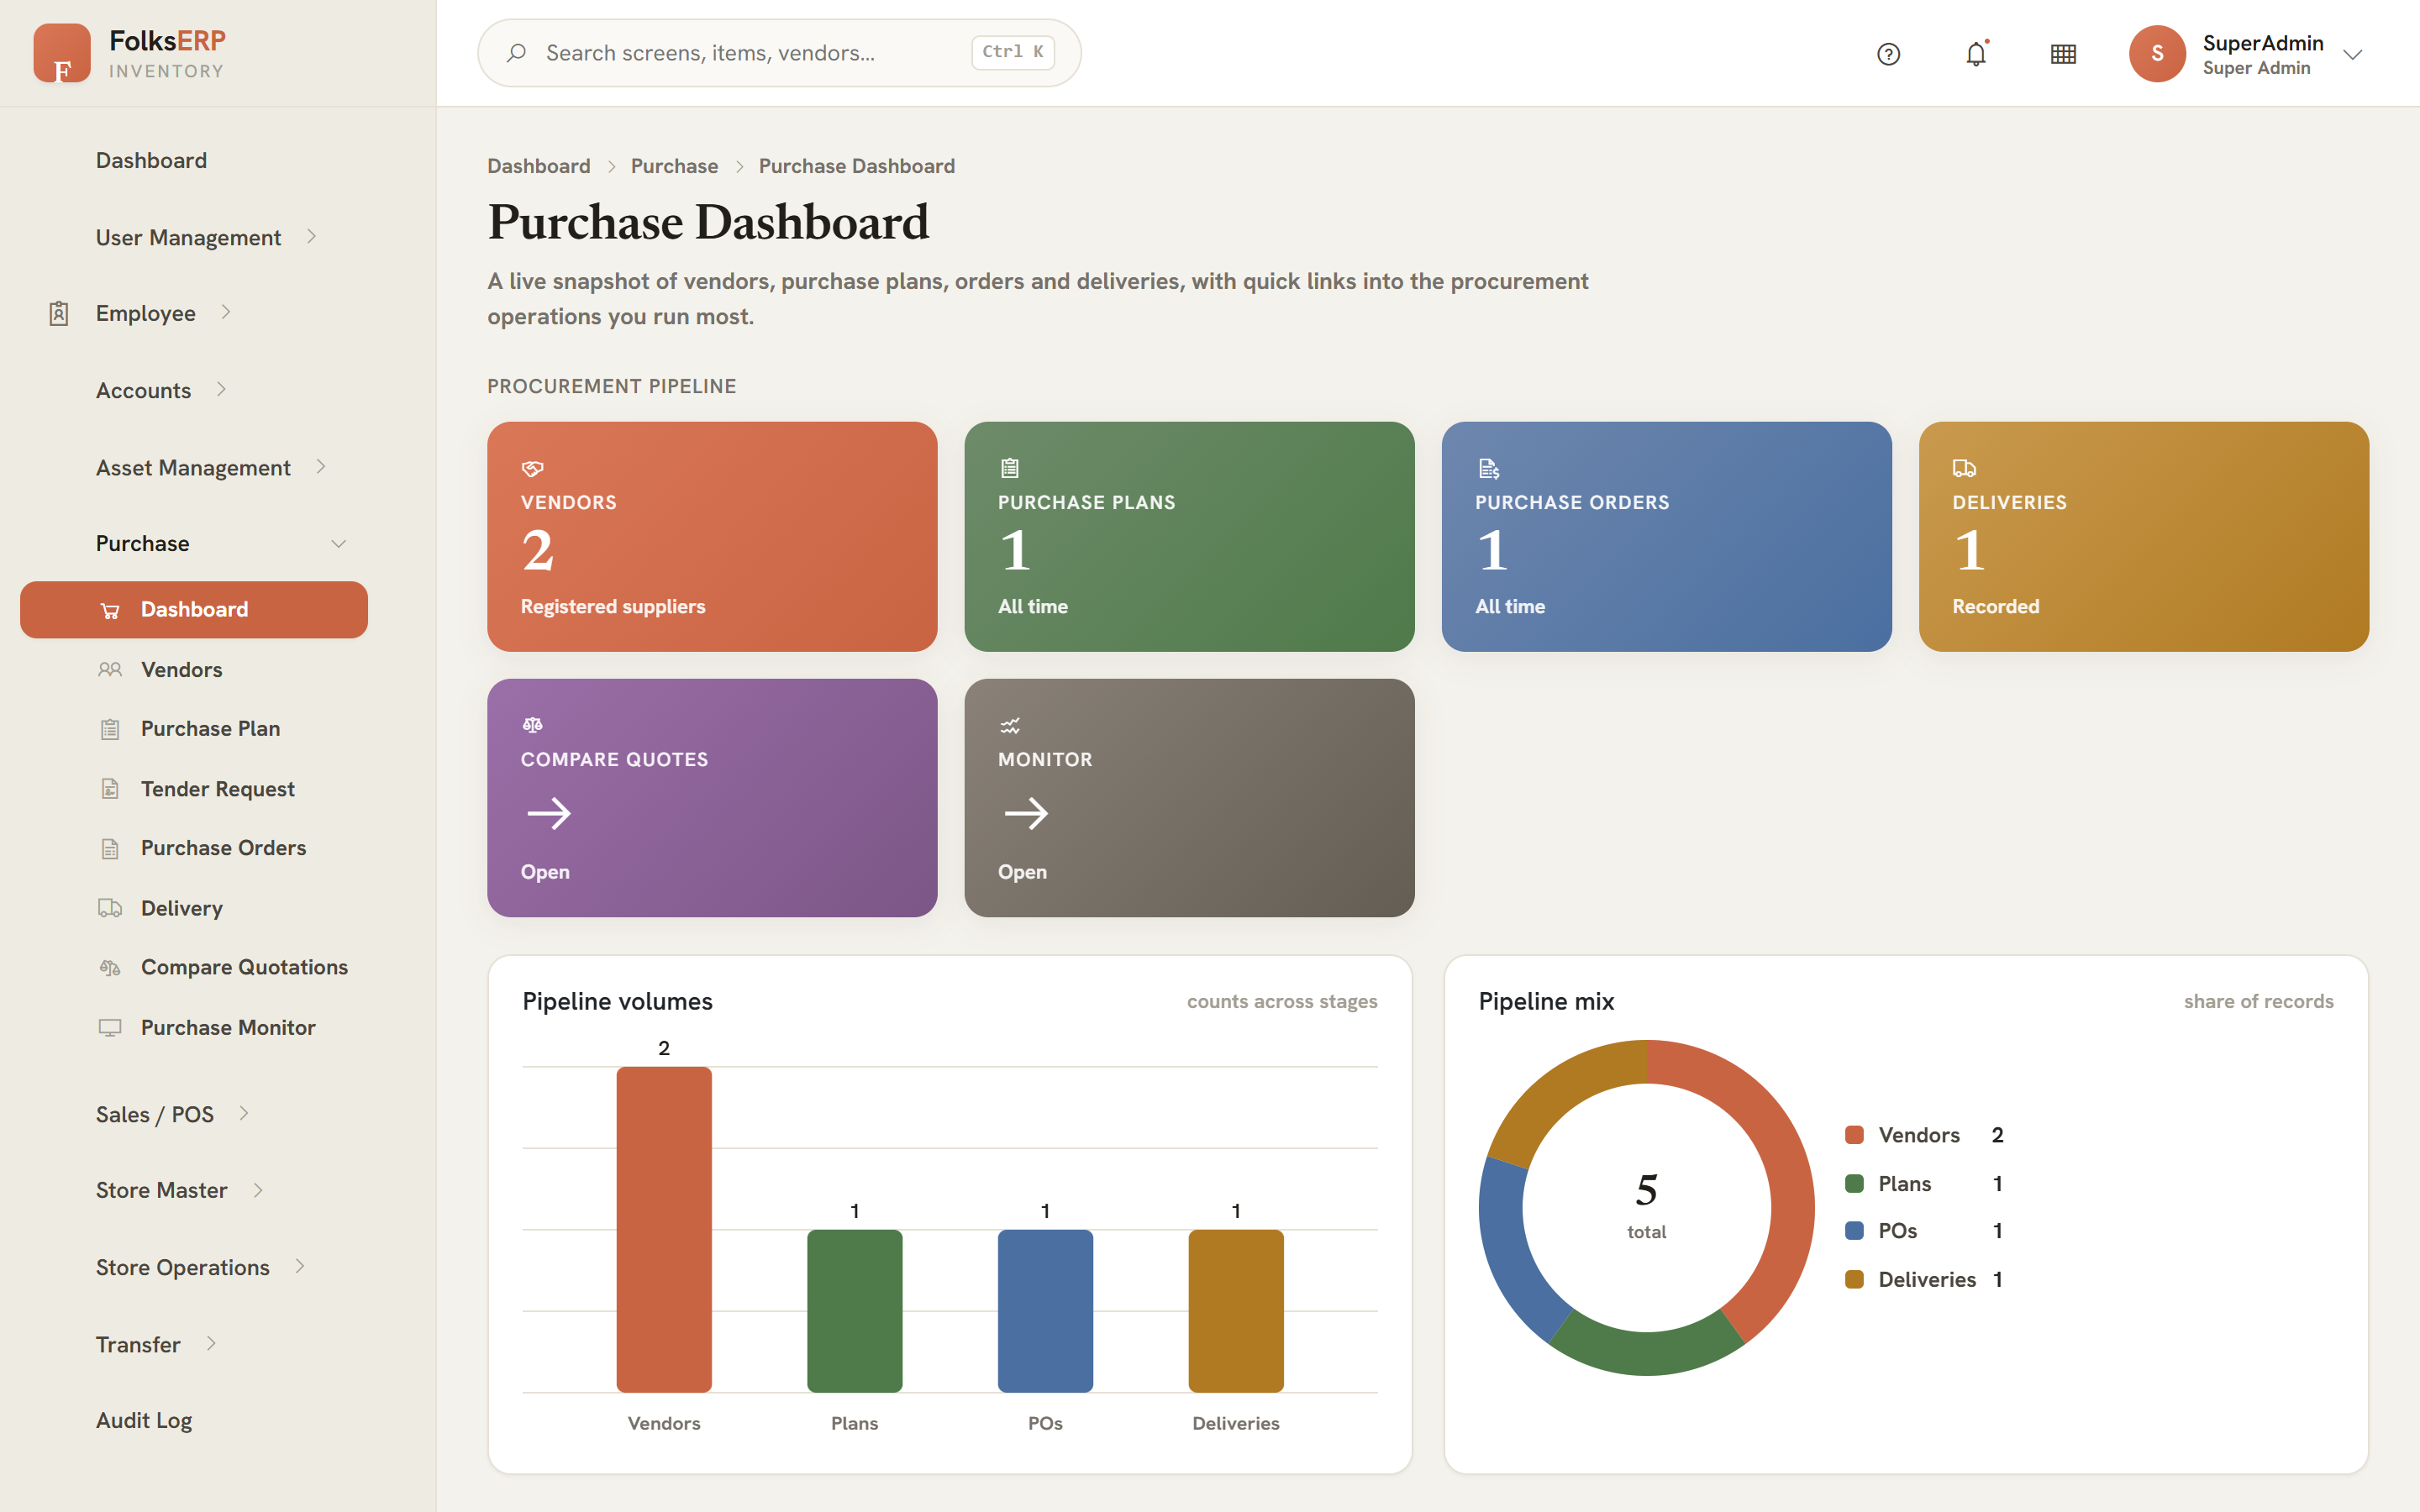2420x1512 pixels.
Task: Open the Vendors stat card
Action: click(712, 537)
